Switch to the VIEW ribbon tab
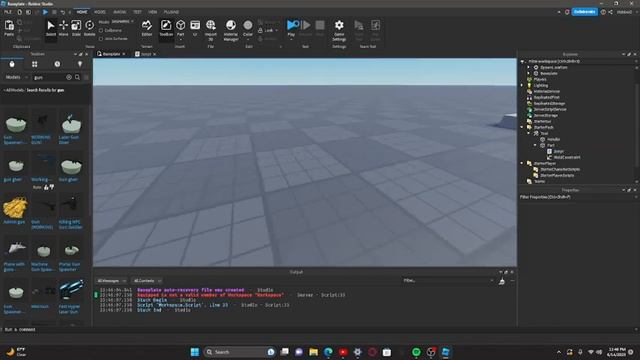Image resolution: width=640 pixels, height=360 pixels. pos(153,12)
